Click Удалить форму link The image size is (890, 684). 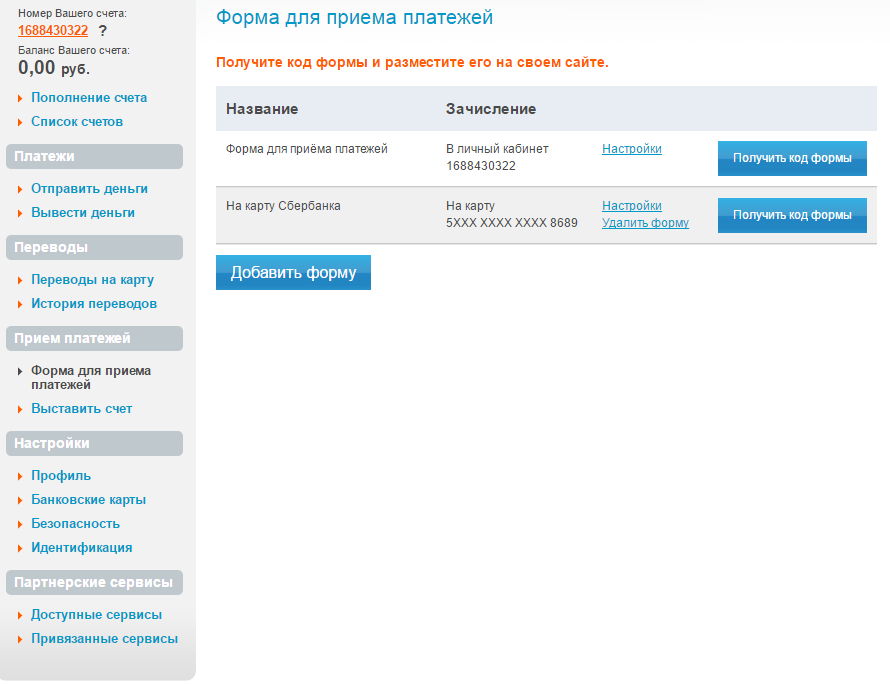[645, 223]
